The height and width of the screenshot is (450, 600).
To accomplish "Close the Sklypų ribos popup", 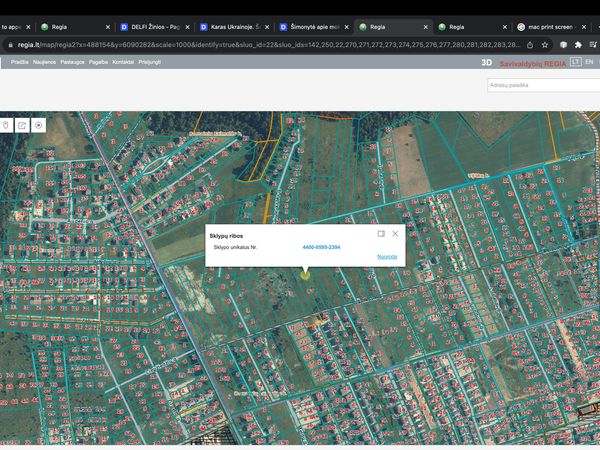I will coord(395,233).
